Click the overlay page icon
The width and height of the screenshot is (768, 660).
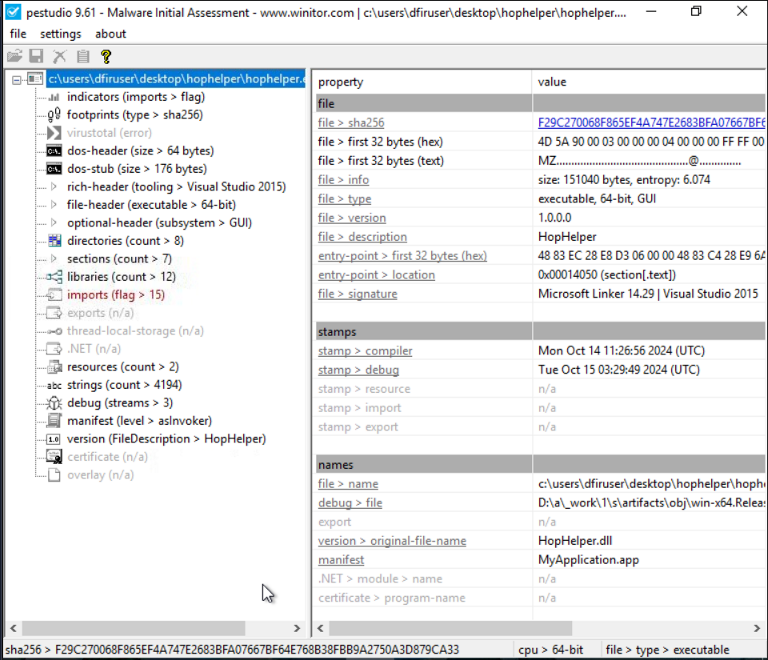pyautogui.click(x=54, y=475)
